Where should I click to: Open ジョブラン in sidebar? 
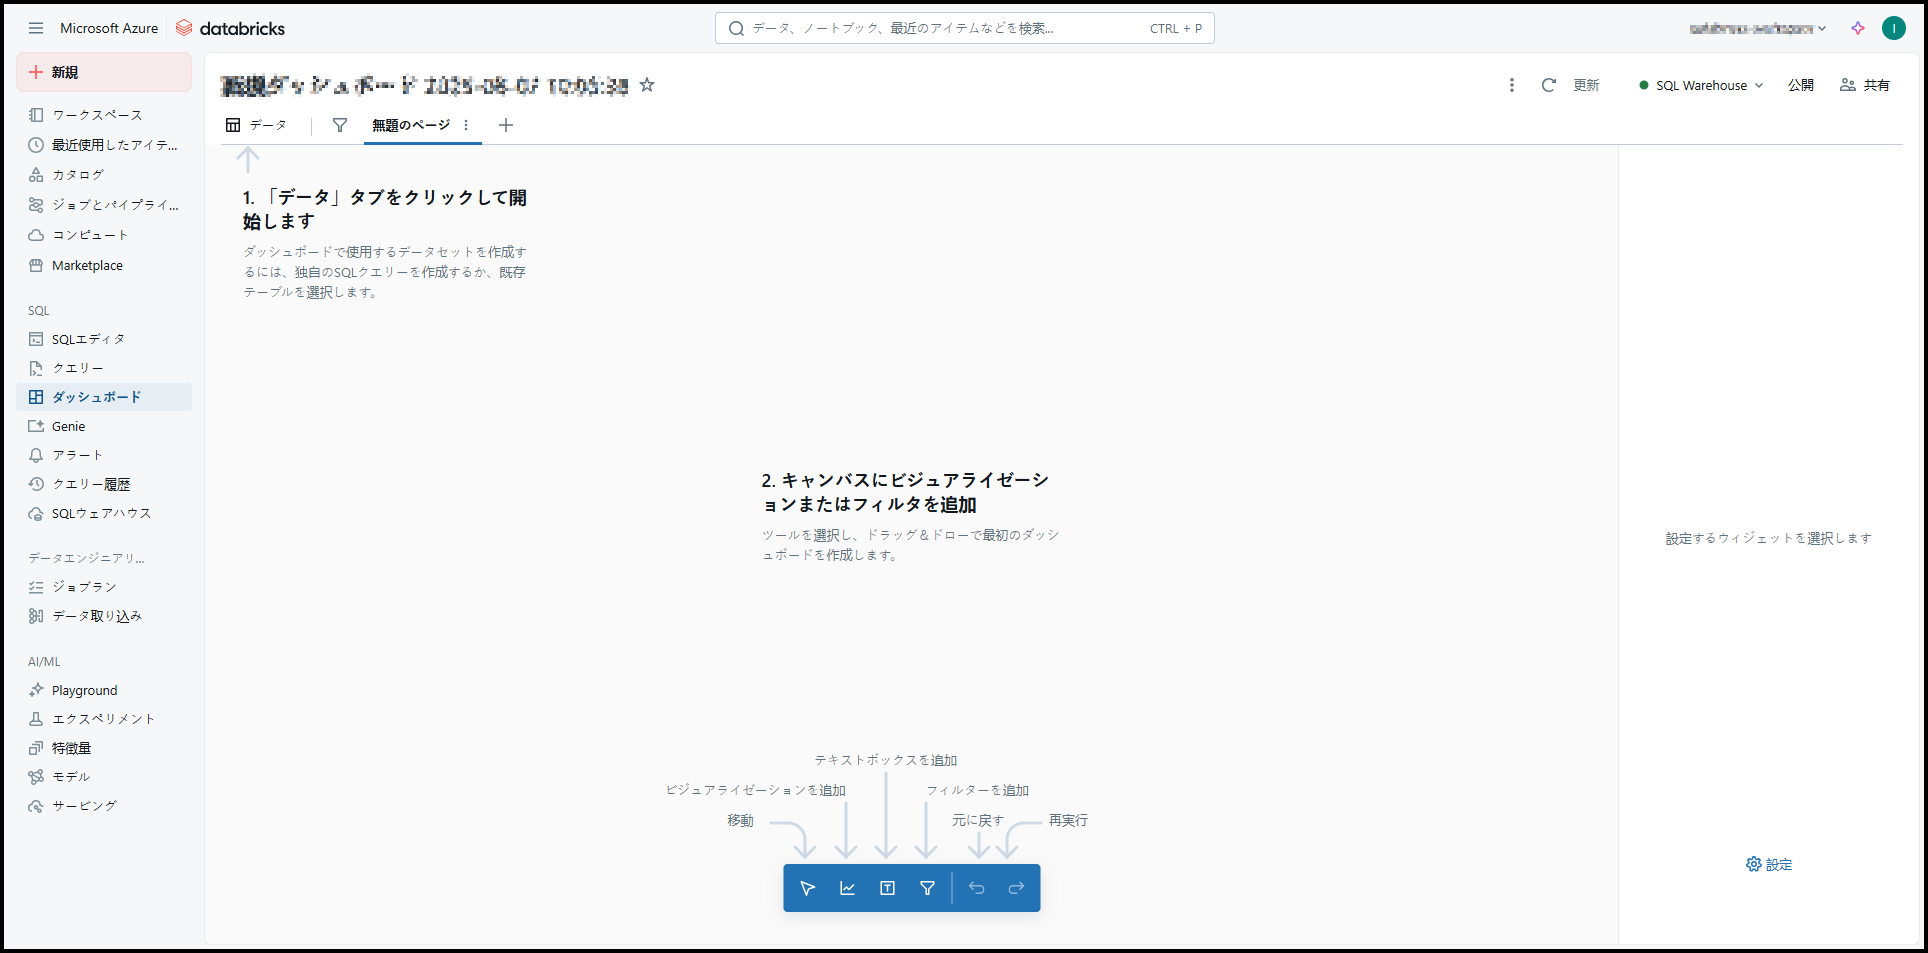point(104,587)
